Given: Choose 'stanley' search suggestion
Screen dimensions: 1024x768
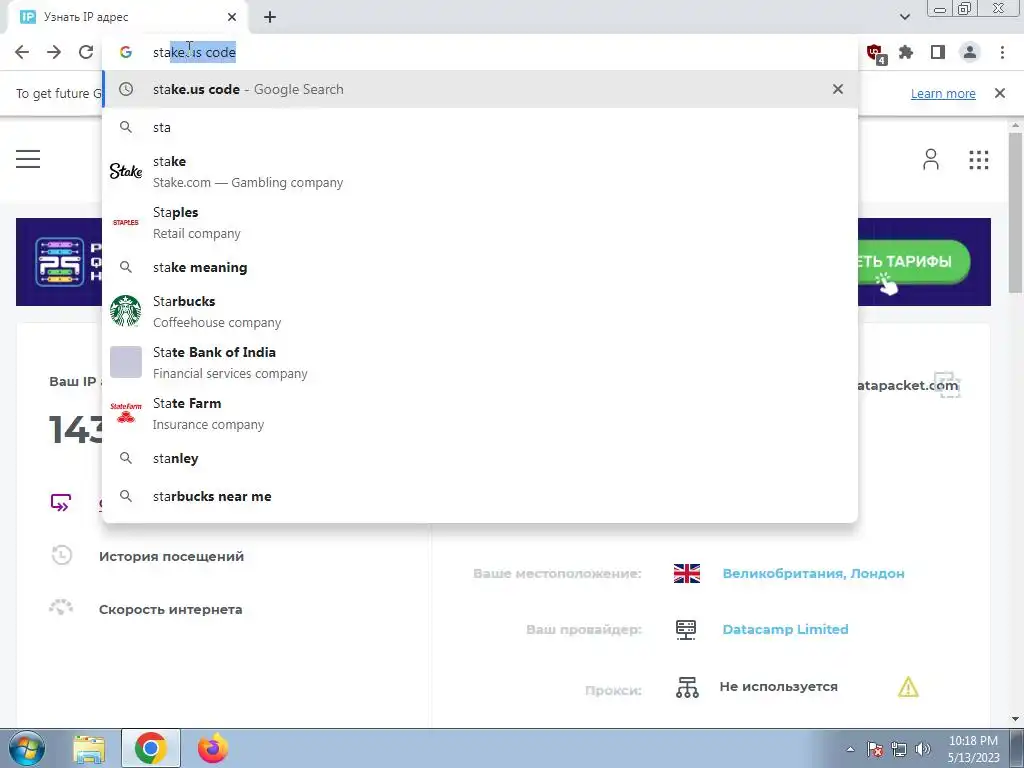Looking at the screenshot, I should tap(480, 458).
